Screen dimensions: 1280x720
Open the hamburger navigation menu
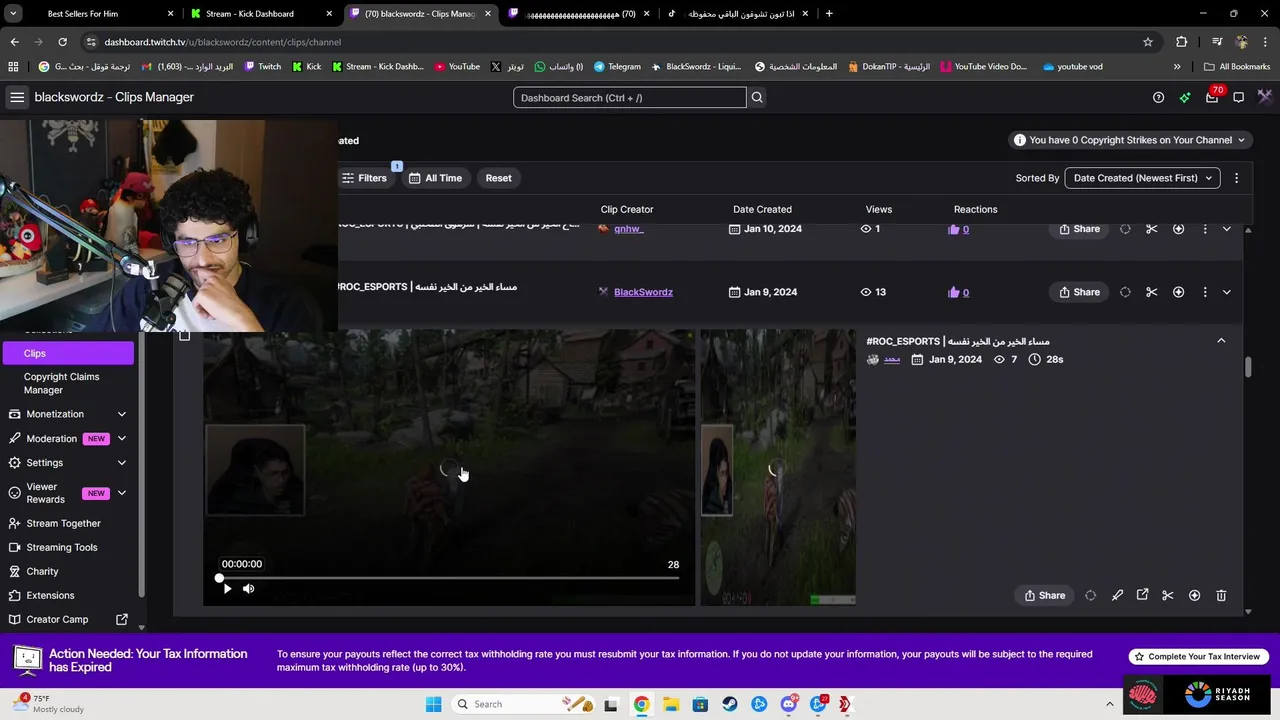pos(17,97)
